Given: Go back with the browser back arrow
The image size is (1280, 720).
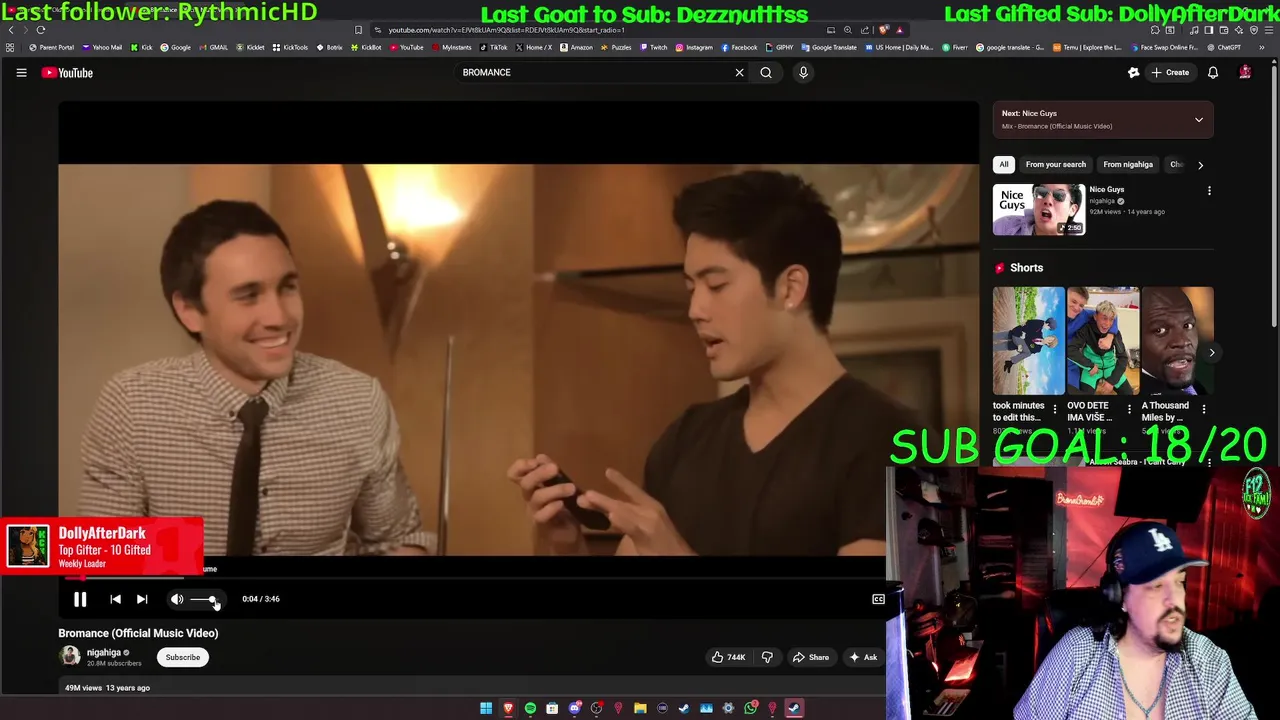Looking at the screenshot, I should pyautogui.click(x=11, y=30).
